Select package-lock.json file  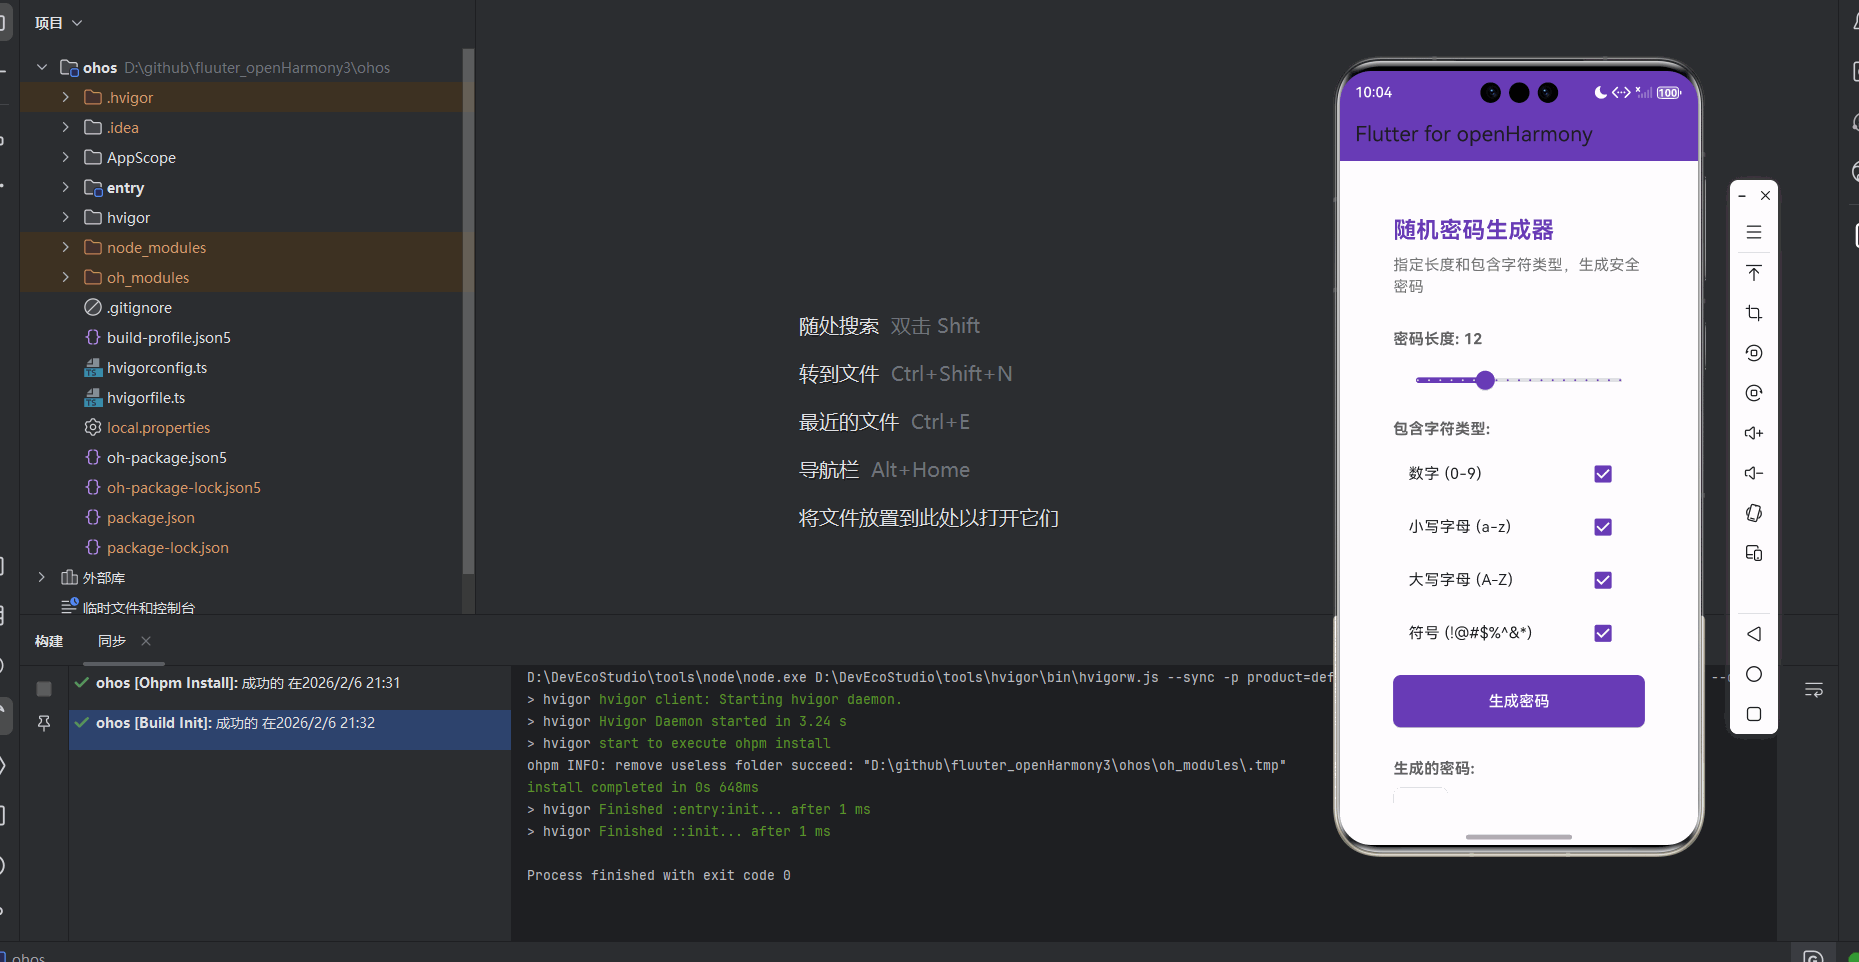tap(167, 548)
